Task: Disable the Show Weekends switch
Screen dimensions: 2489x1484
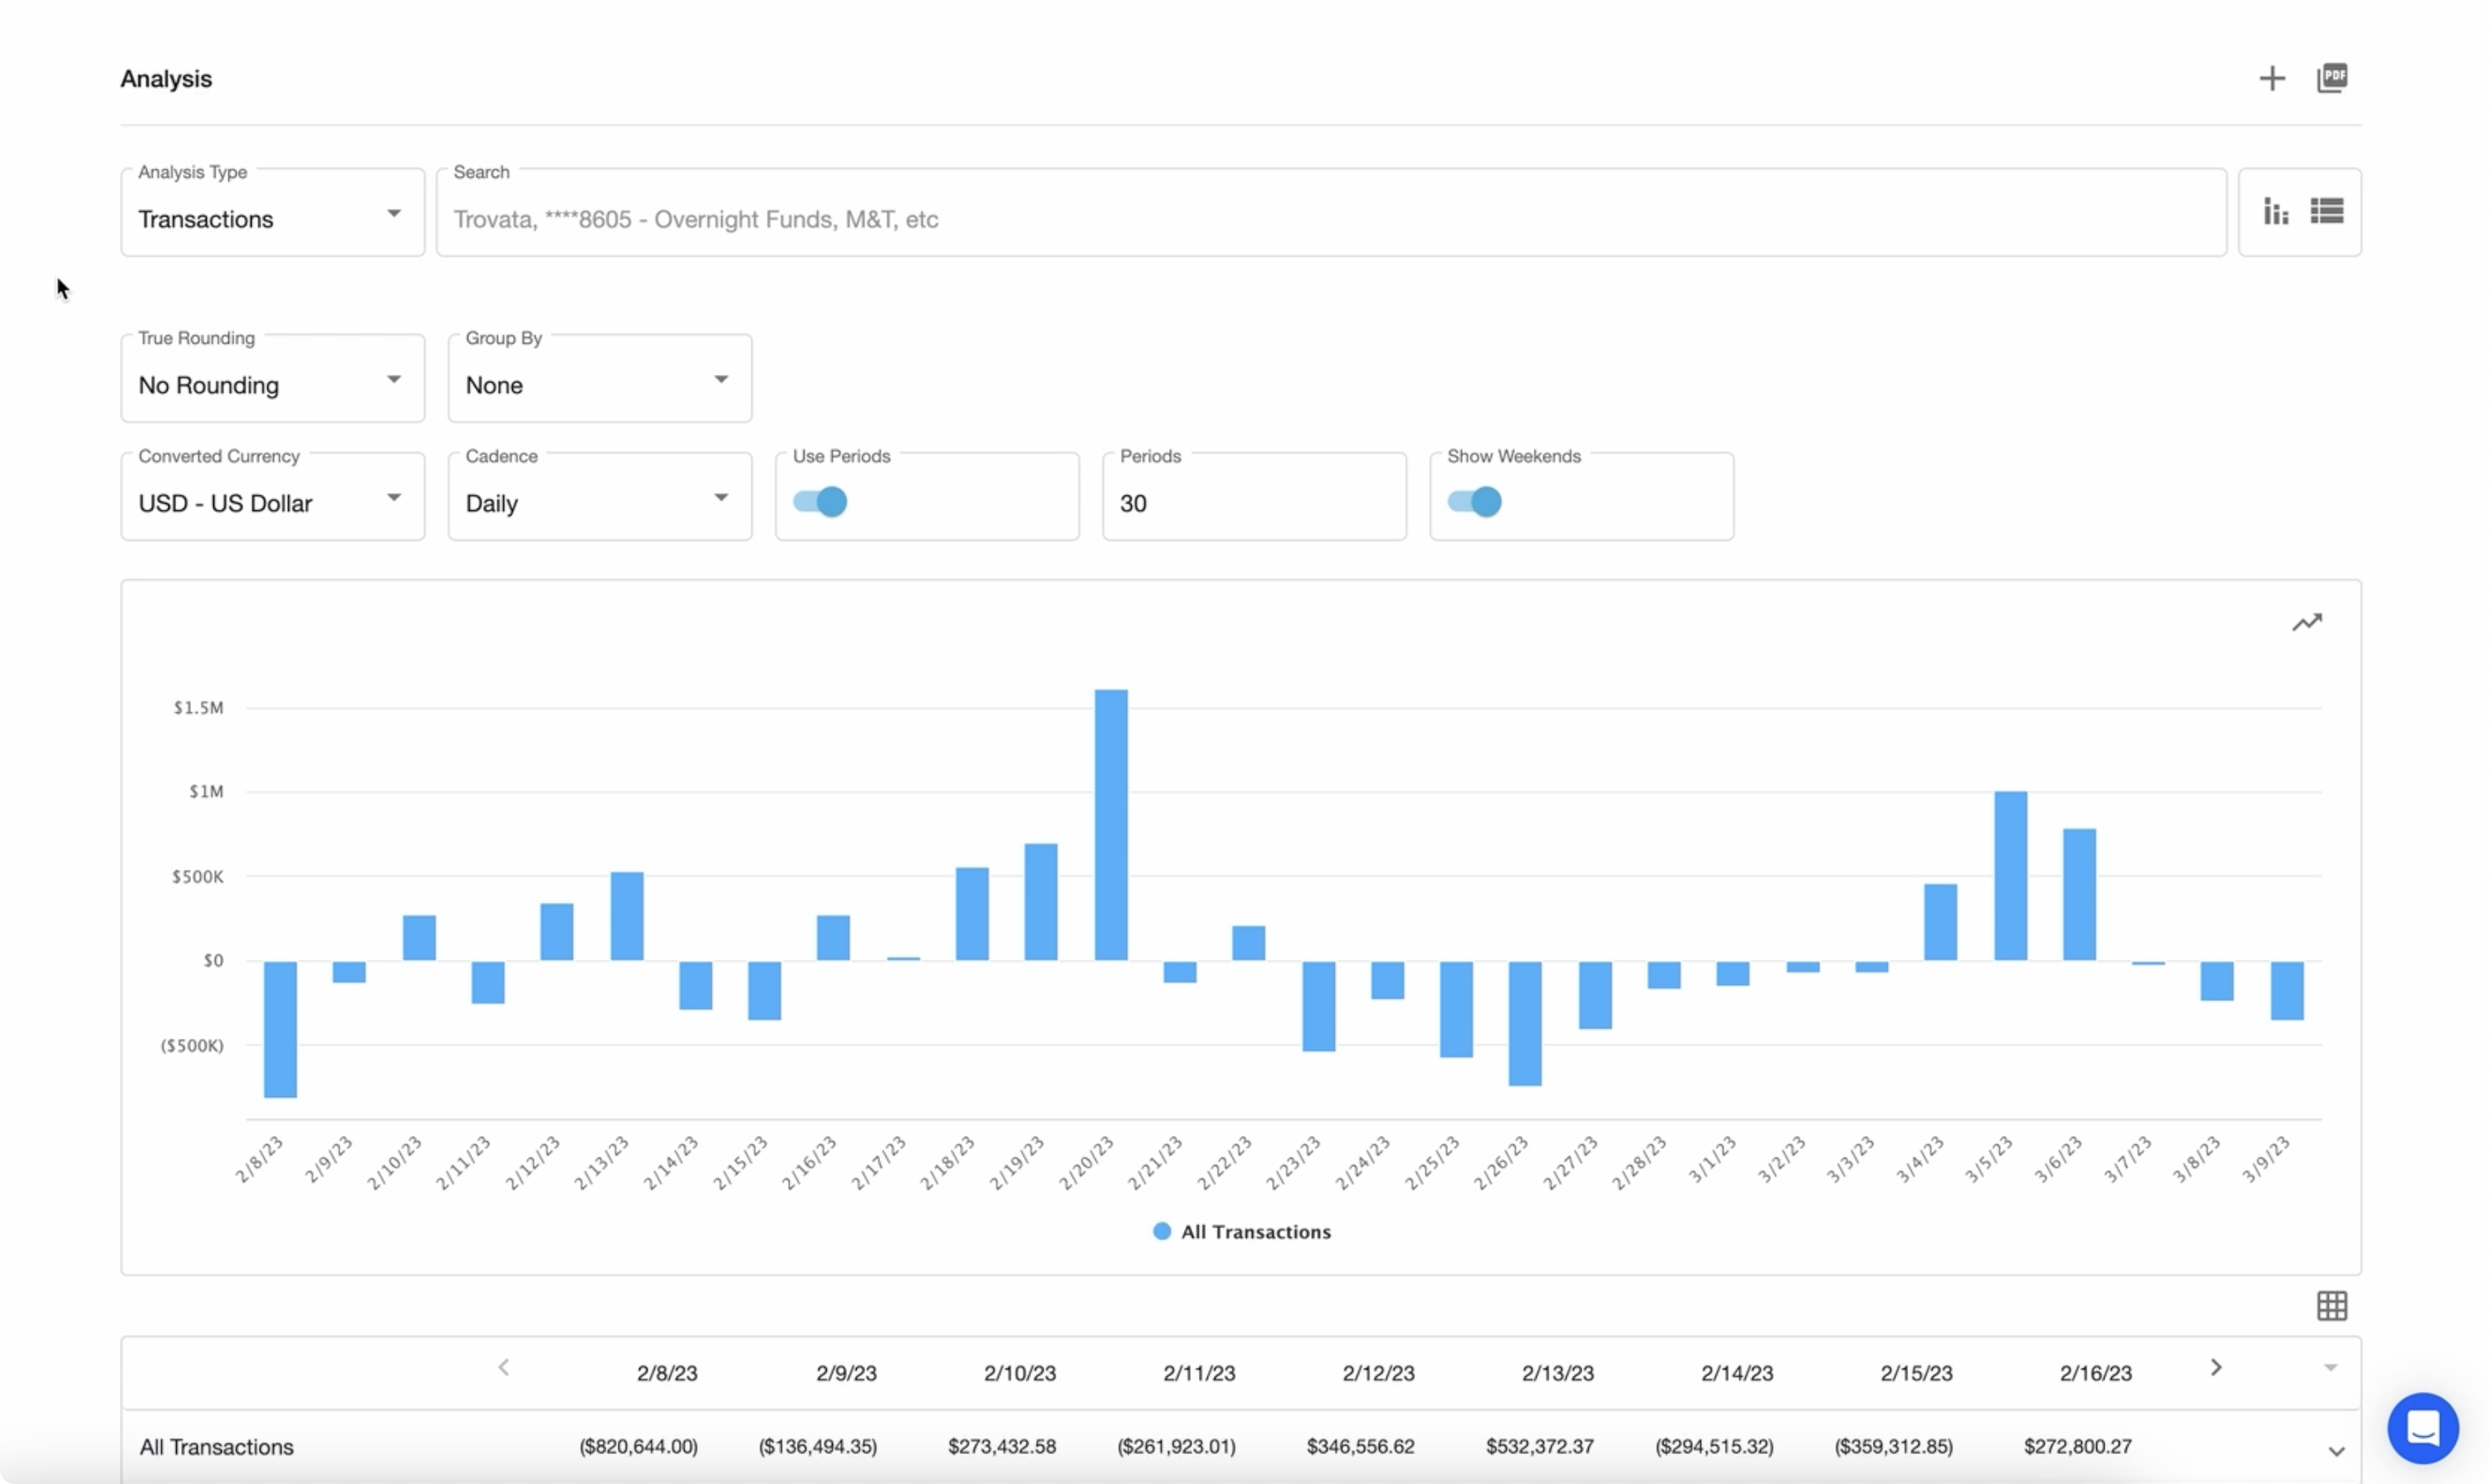Action: pyautogui.click(x=1475, y=501)
